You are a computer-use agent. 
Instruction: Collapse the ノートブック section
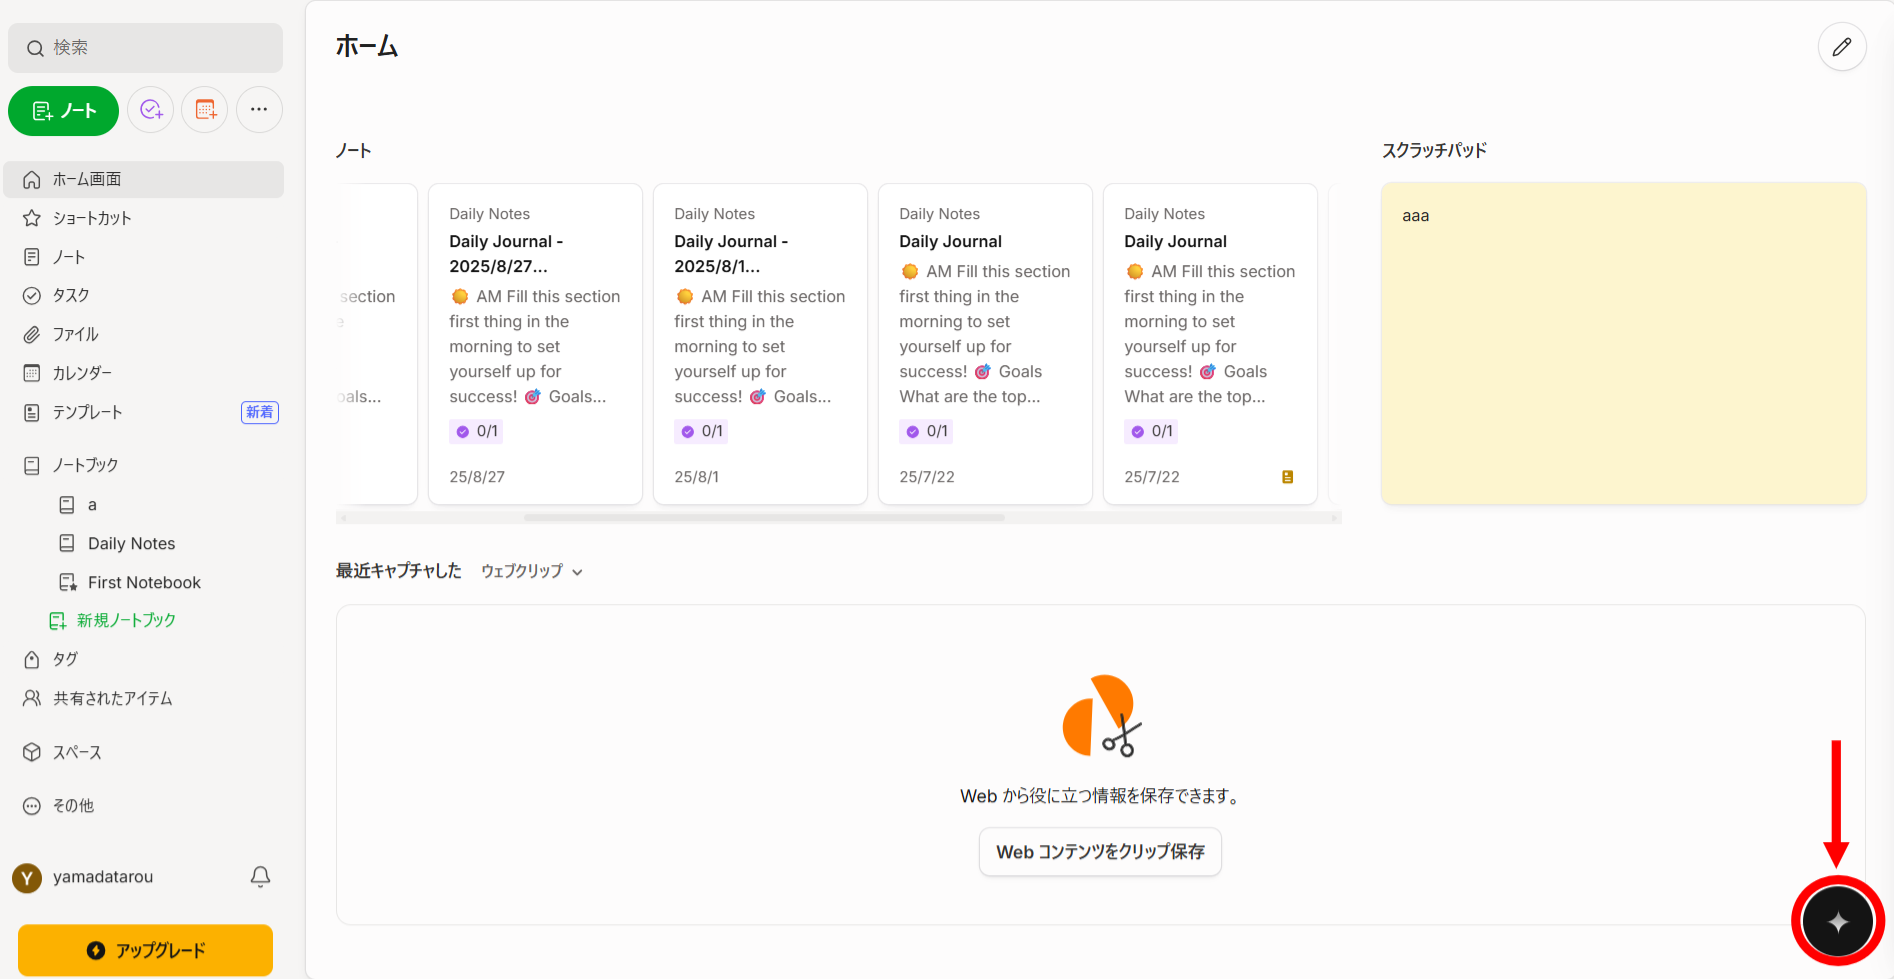(84, 464)
